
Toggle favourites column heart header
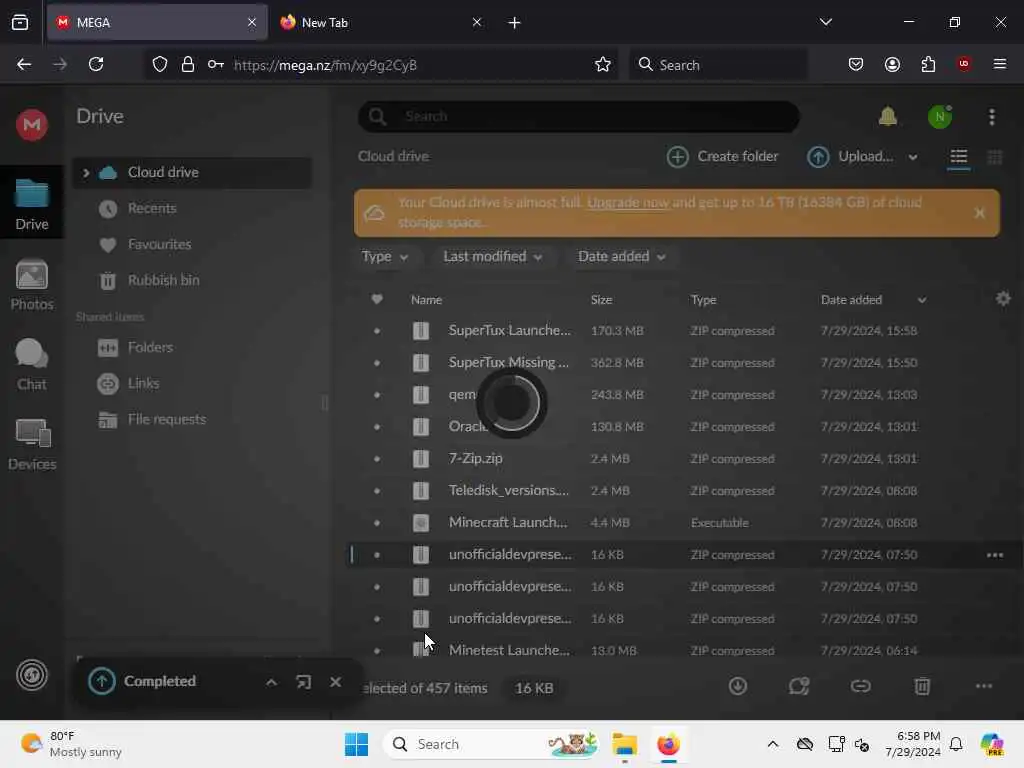[x=377, y=299]
